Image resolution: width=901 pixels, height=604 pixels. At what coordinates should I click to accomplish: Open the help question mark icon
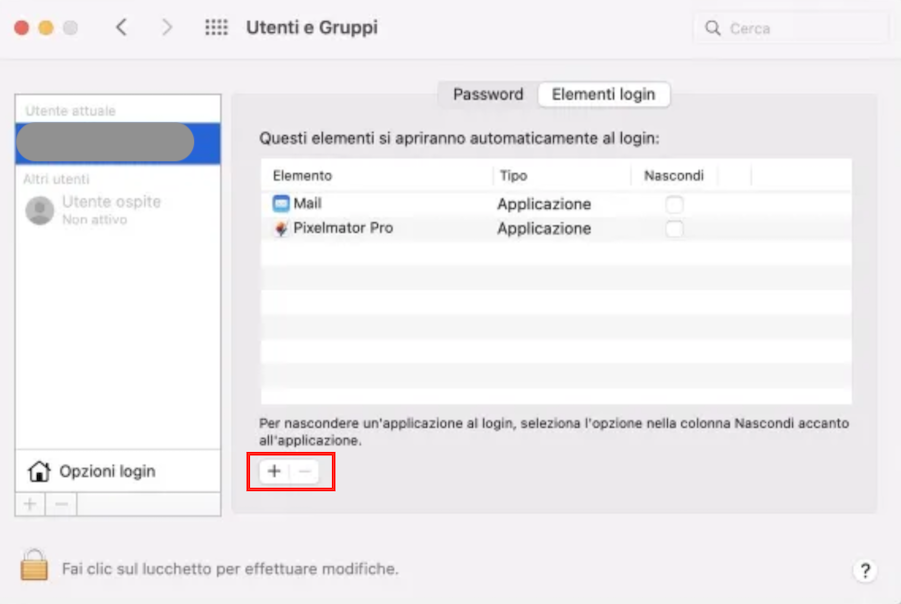(865, 570)
